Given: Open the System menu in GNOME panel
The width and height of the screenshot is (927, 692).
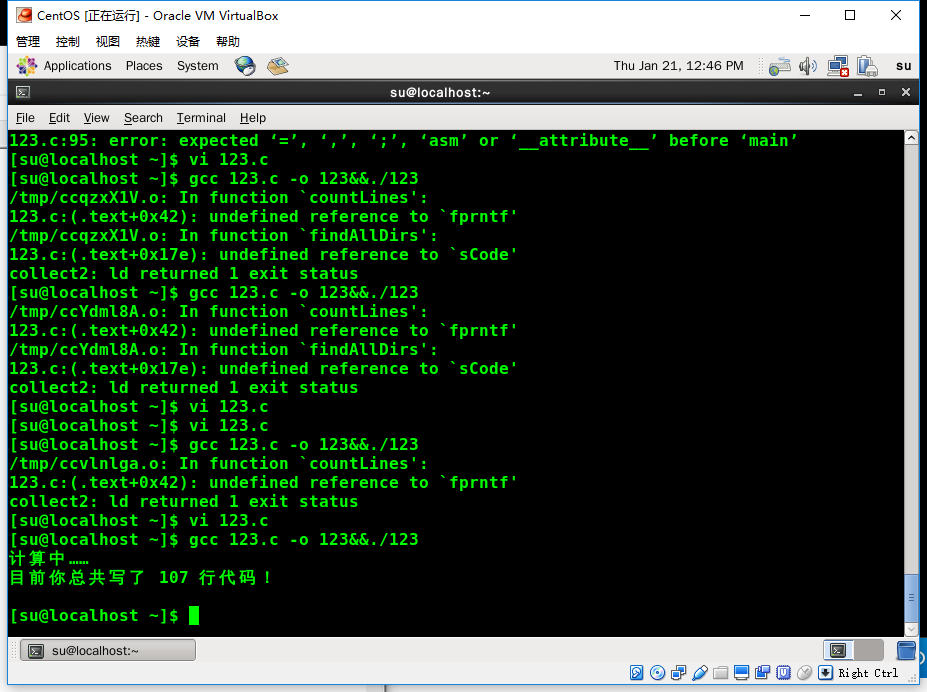Looking at the screenshot, I should [x=197, y=66].
